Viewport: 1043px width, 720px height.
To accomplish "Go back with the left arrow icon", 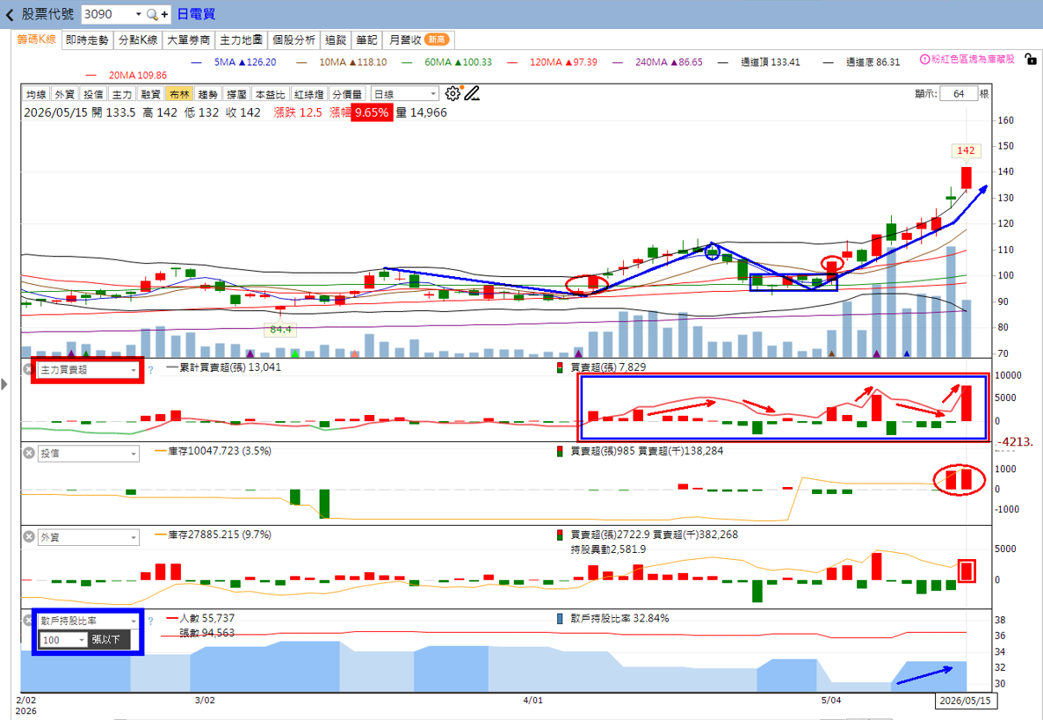I will click(9, 14).
